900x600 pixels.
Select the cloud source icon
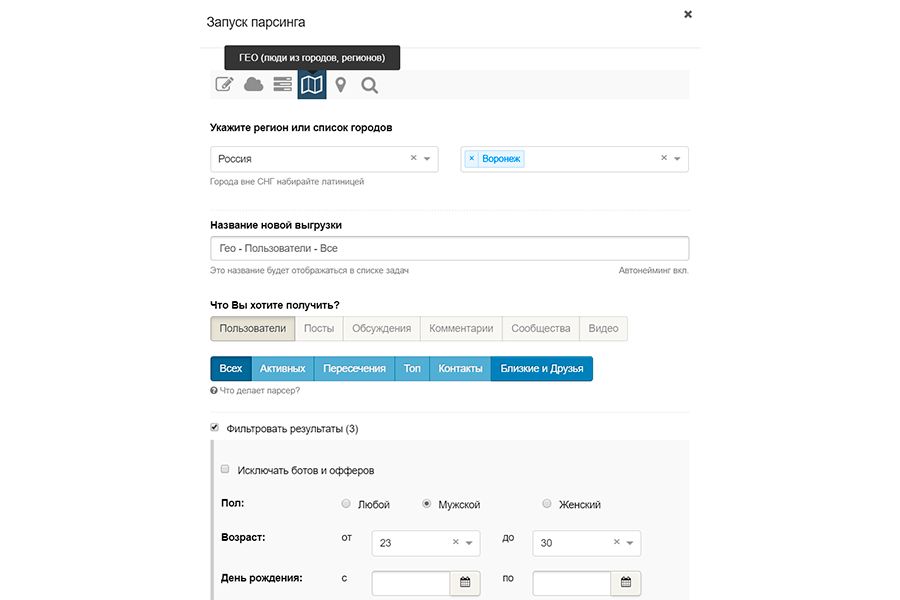pos(253,84)
